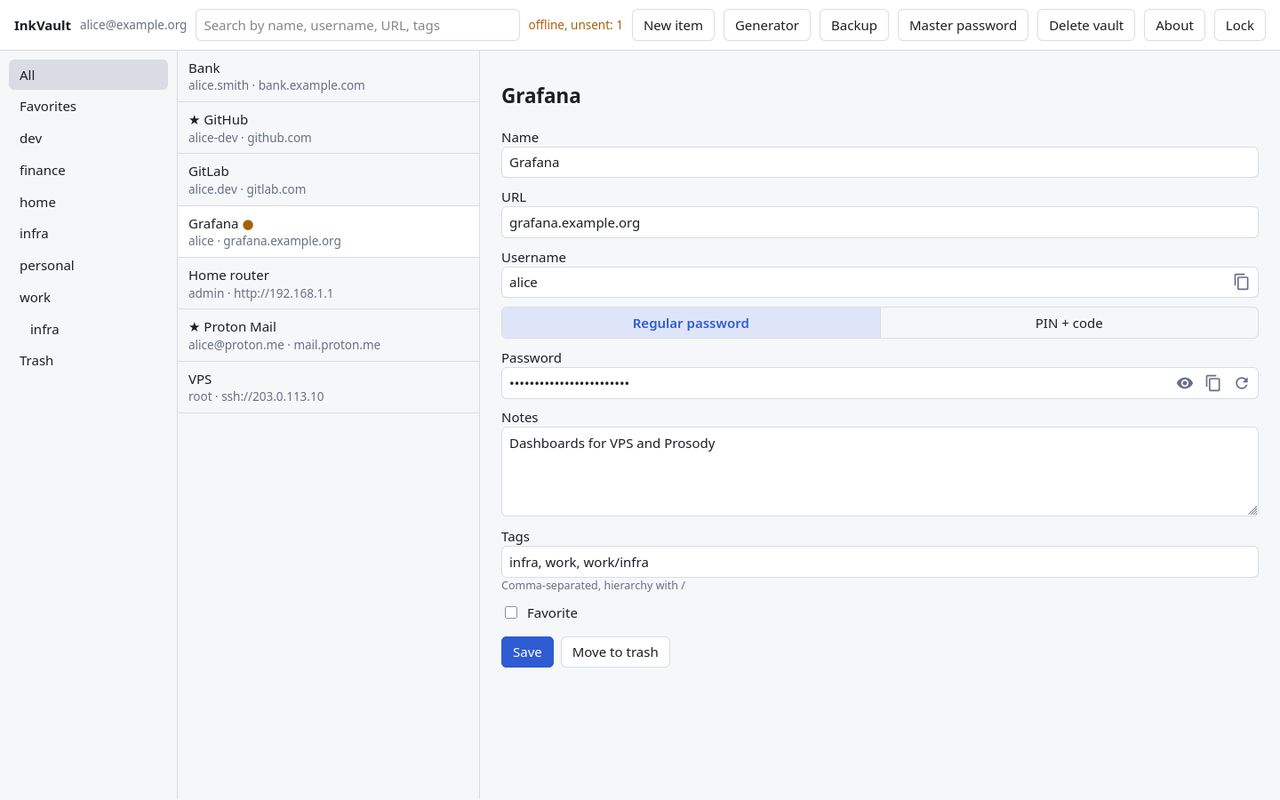Click the URL field with grafana.example.org
The height and width of the screenshot is (800, 1280).
879,222
